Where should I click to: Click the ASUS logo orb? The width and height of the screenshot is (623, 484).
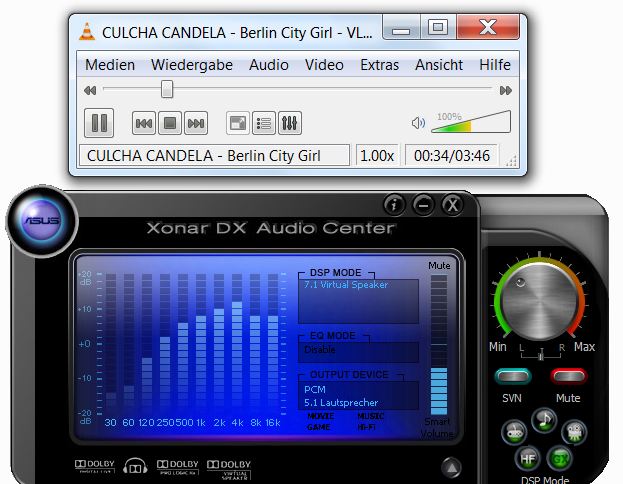tap(42, 221)
